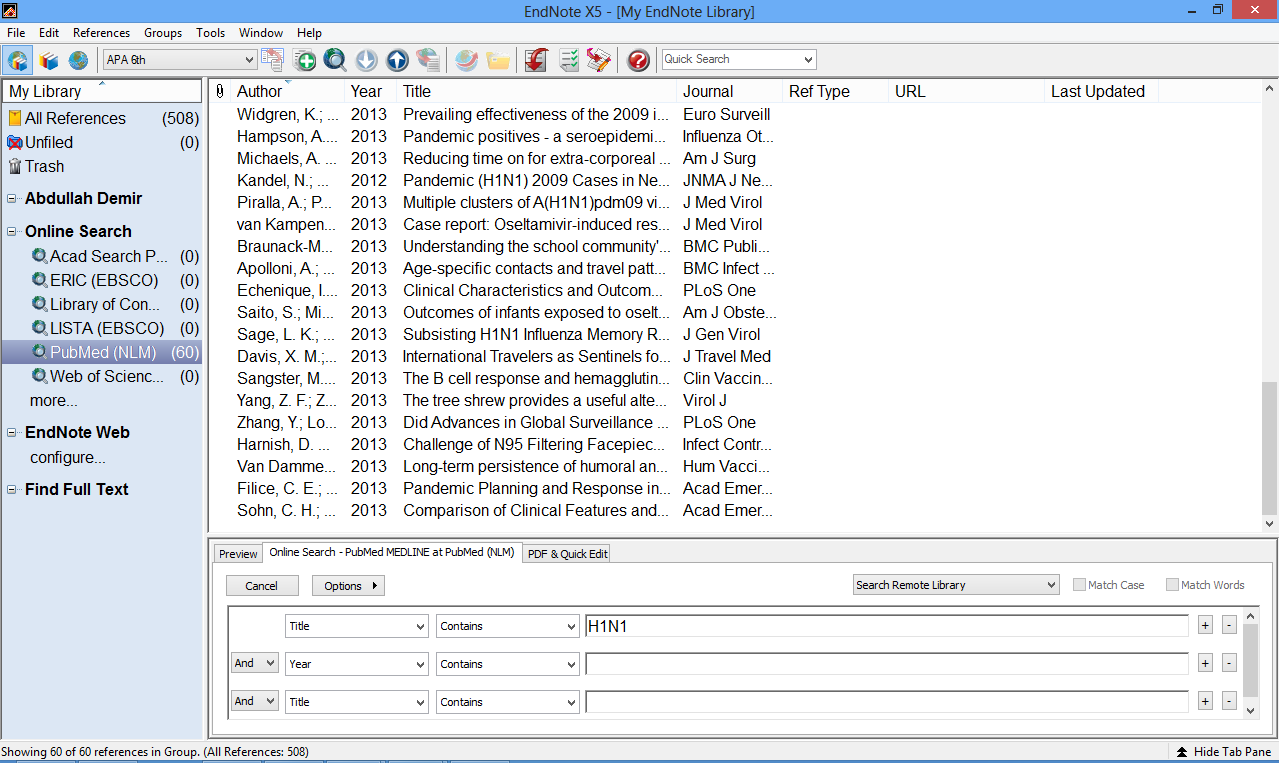Image resolution: width=1279 pixels, height=763 pixels.
Task: Open the Search Remote Library dropdown
Action: click(956, 585)
